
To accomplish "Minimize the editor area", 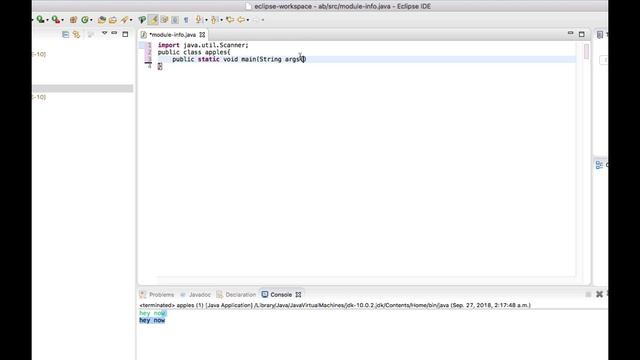I will point(571,33).
